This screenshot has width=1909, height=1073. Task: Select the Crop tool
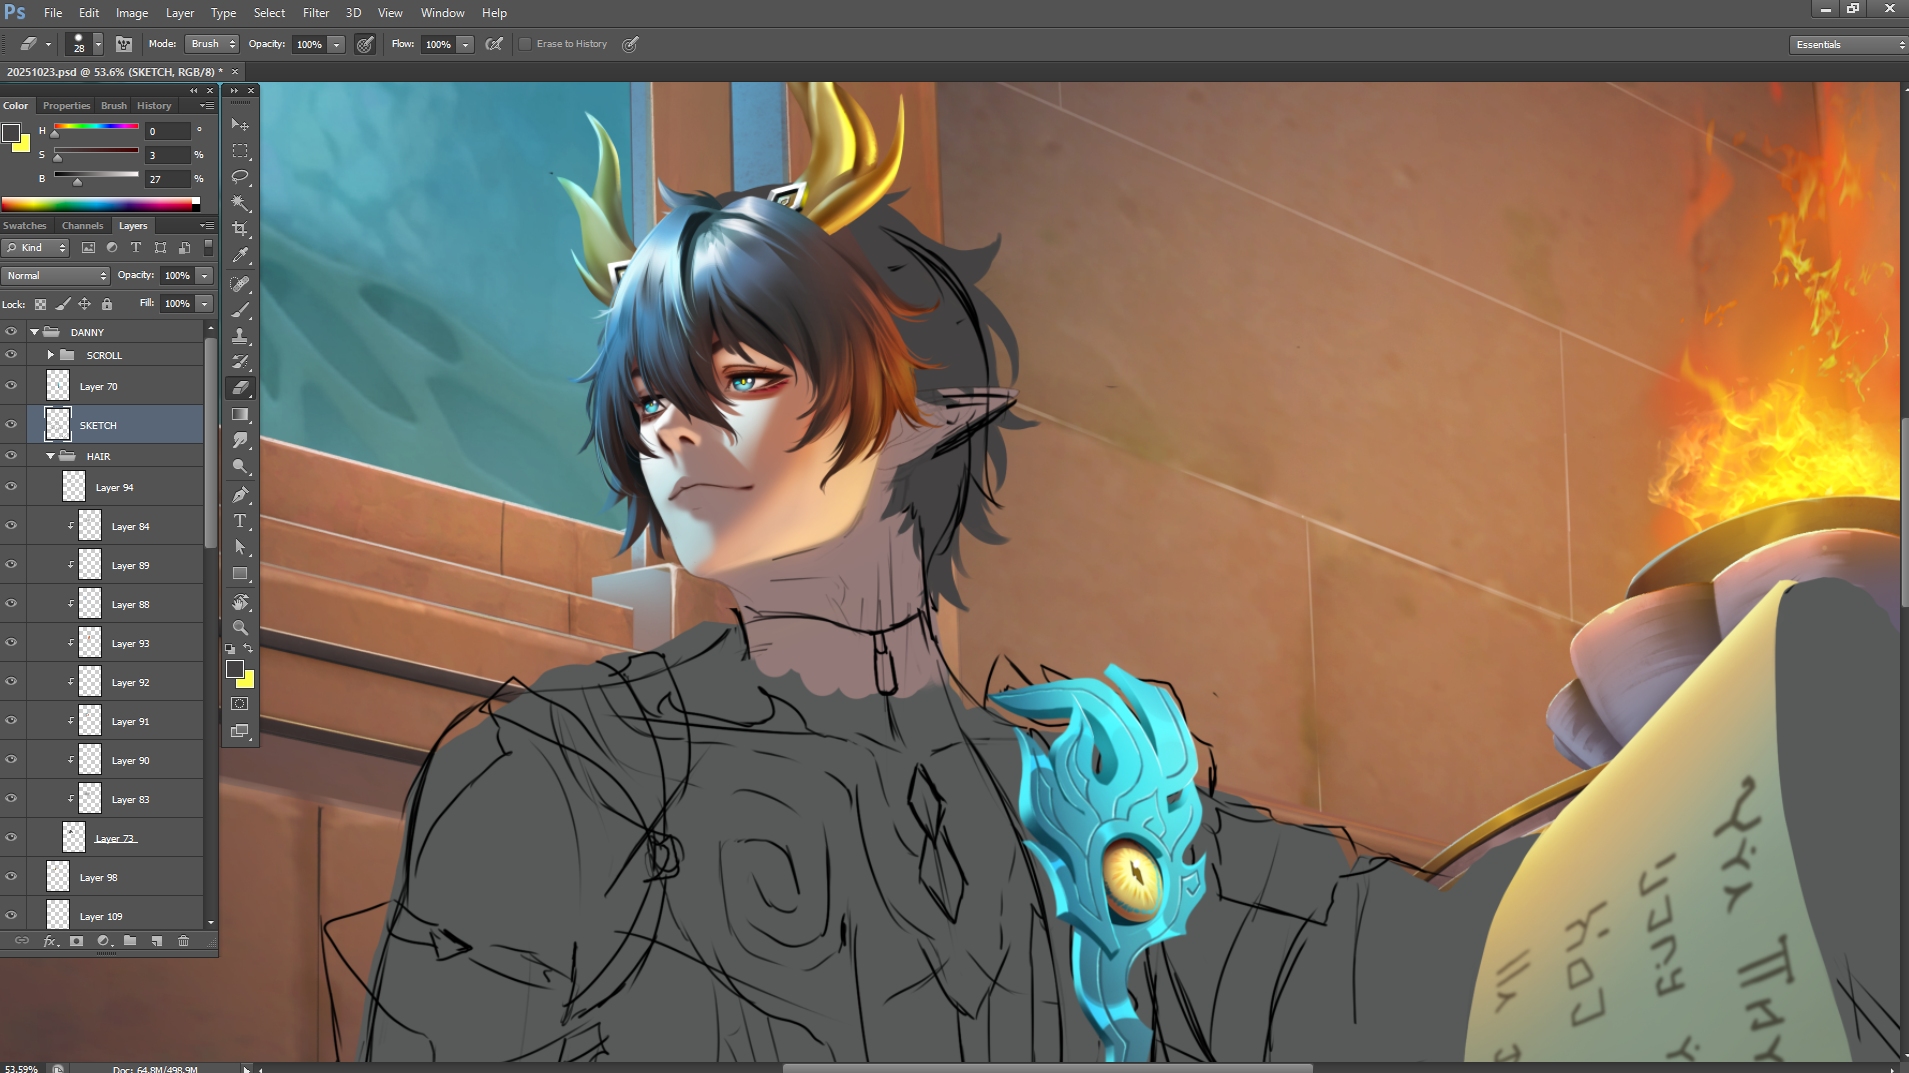click(240, 229)
